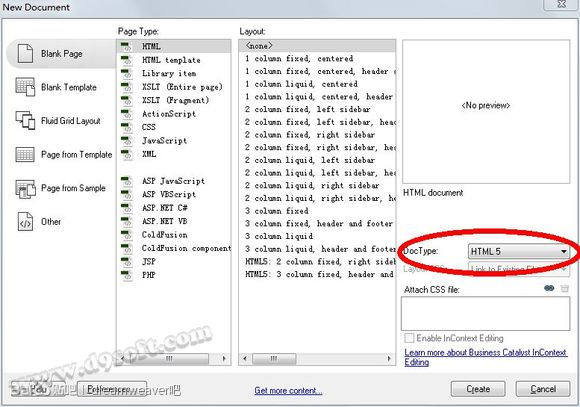Image resolution: width=580 pixels, height=407 pixels.
Task: Click the ASP.NET C# page type icon
Action: (127, 208)
